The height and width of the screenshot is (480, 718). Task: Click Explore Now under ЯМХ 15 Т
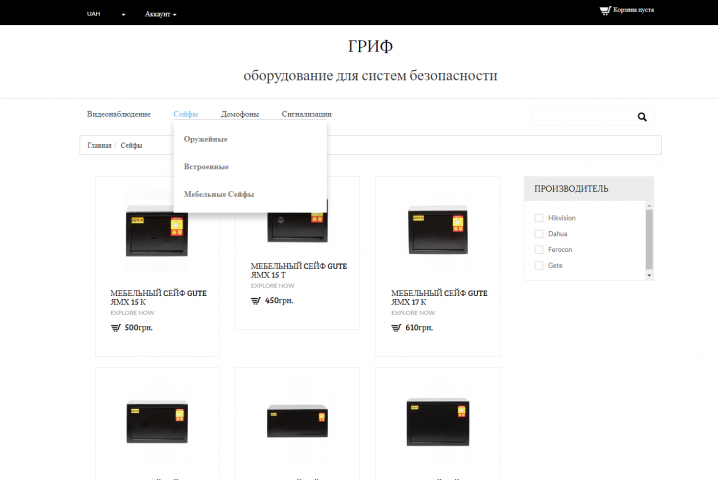[272, 286]
